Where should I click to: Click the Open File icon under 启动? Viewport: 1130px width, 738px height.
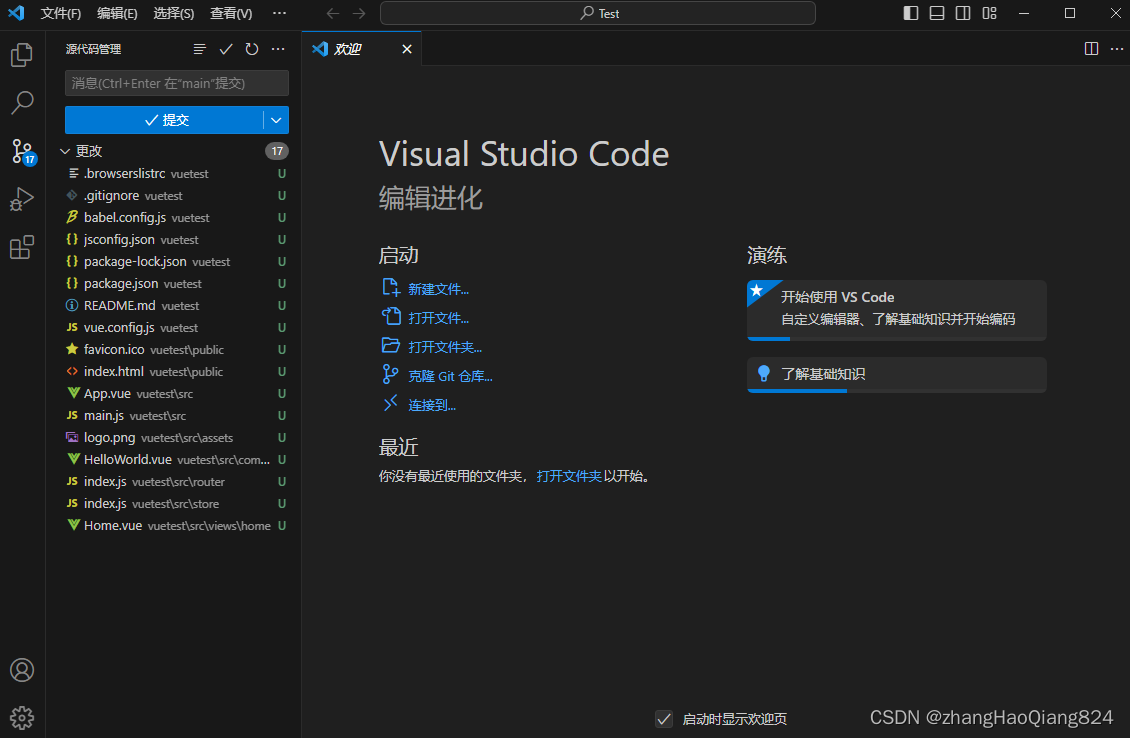(391, 316)
